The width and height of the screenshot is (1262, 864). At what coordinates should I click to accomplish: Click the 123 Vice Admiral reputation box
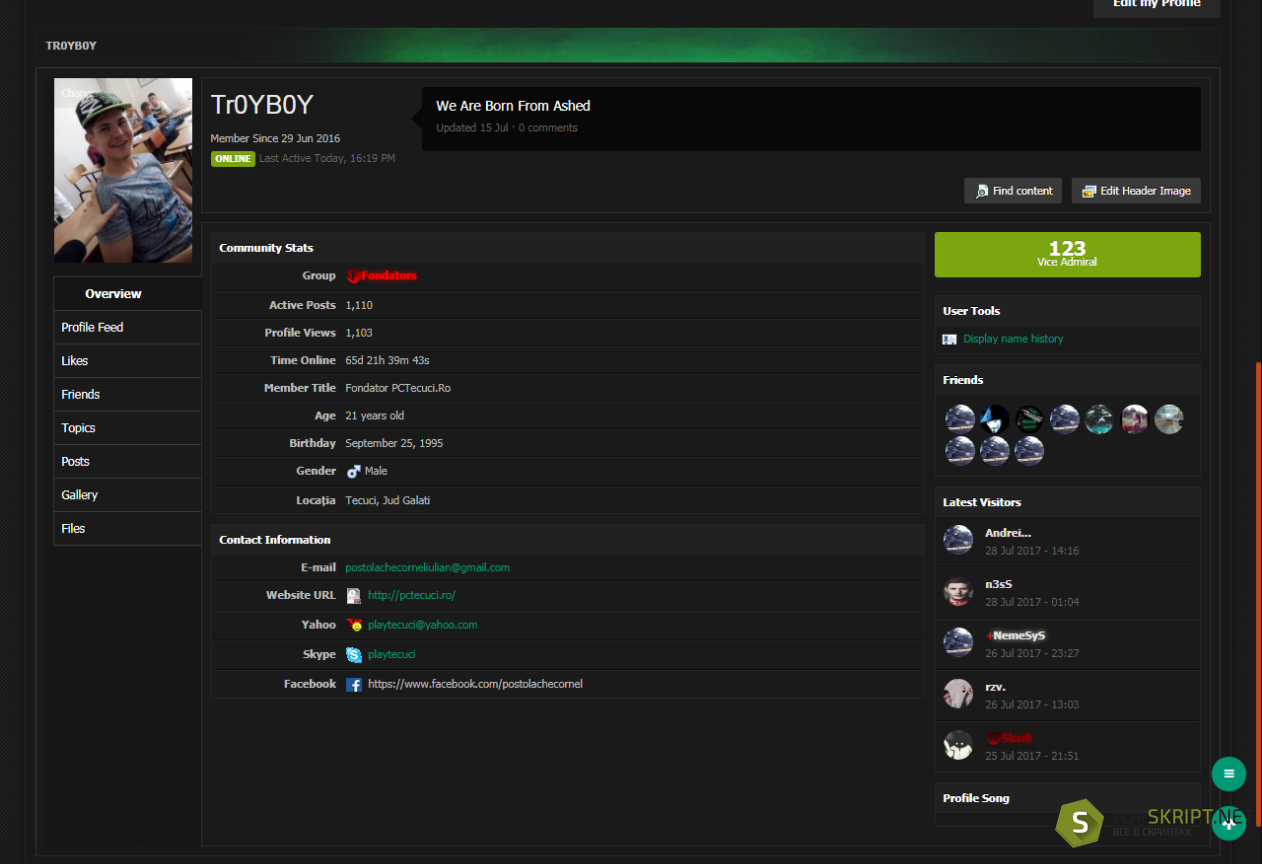click(1067, 254)
